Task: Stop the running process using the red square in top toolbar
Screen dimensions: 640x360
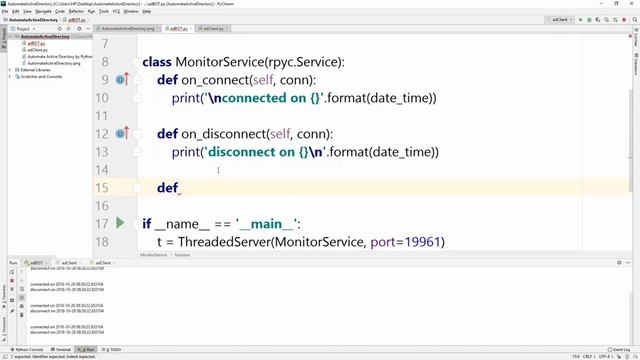Action: click(624, 20)
